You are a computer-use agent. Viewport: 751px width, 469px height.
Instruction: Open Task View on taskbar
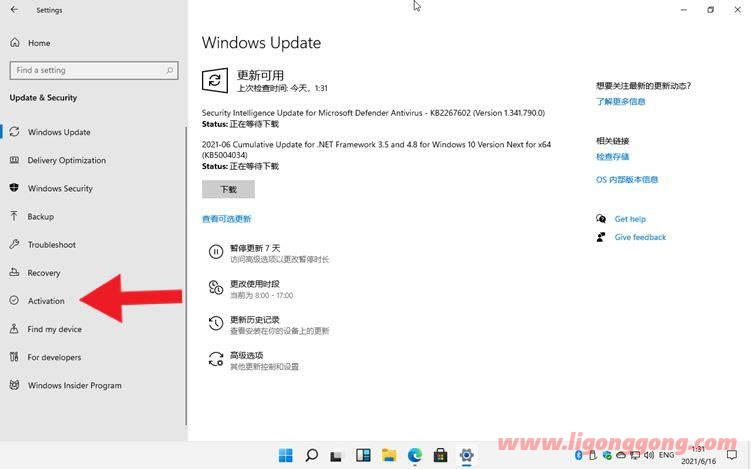point(337,456)
